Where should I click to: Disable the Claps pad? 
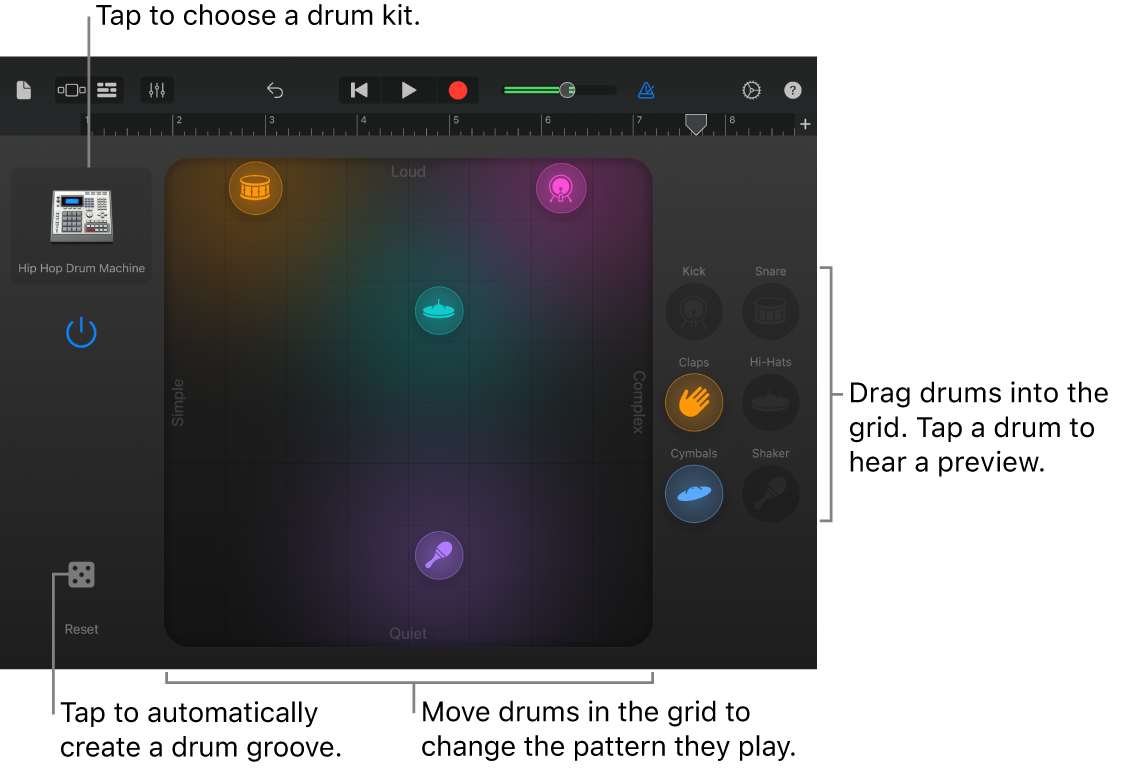click(x=694, y=402)
